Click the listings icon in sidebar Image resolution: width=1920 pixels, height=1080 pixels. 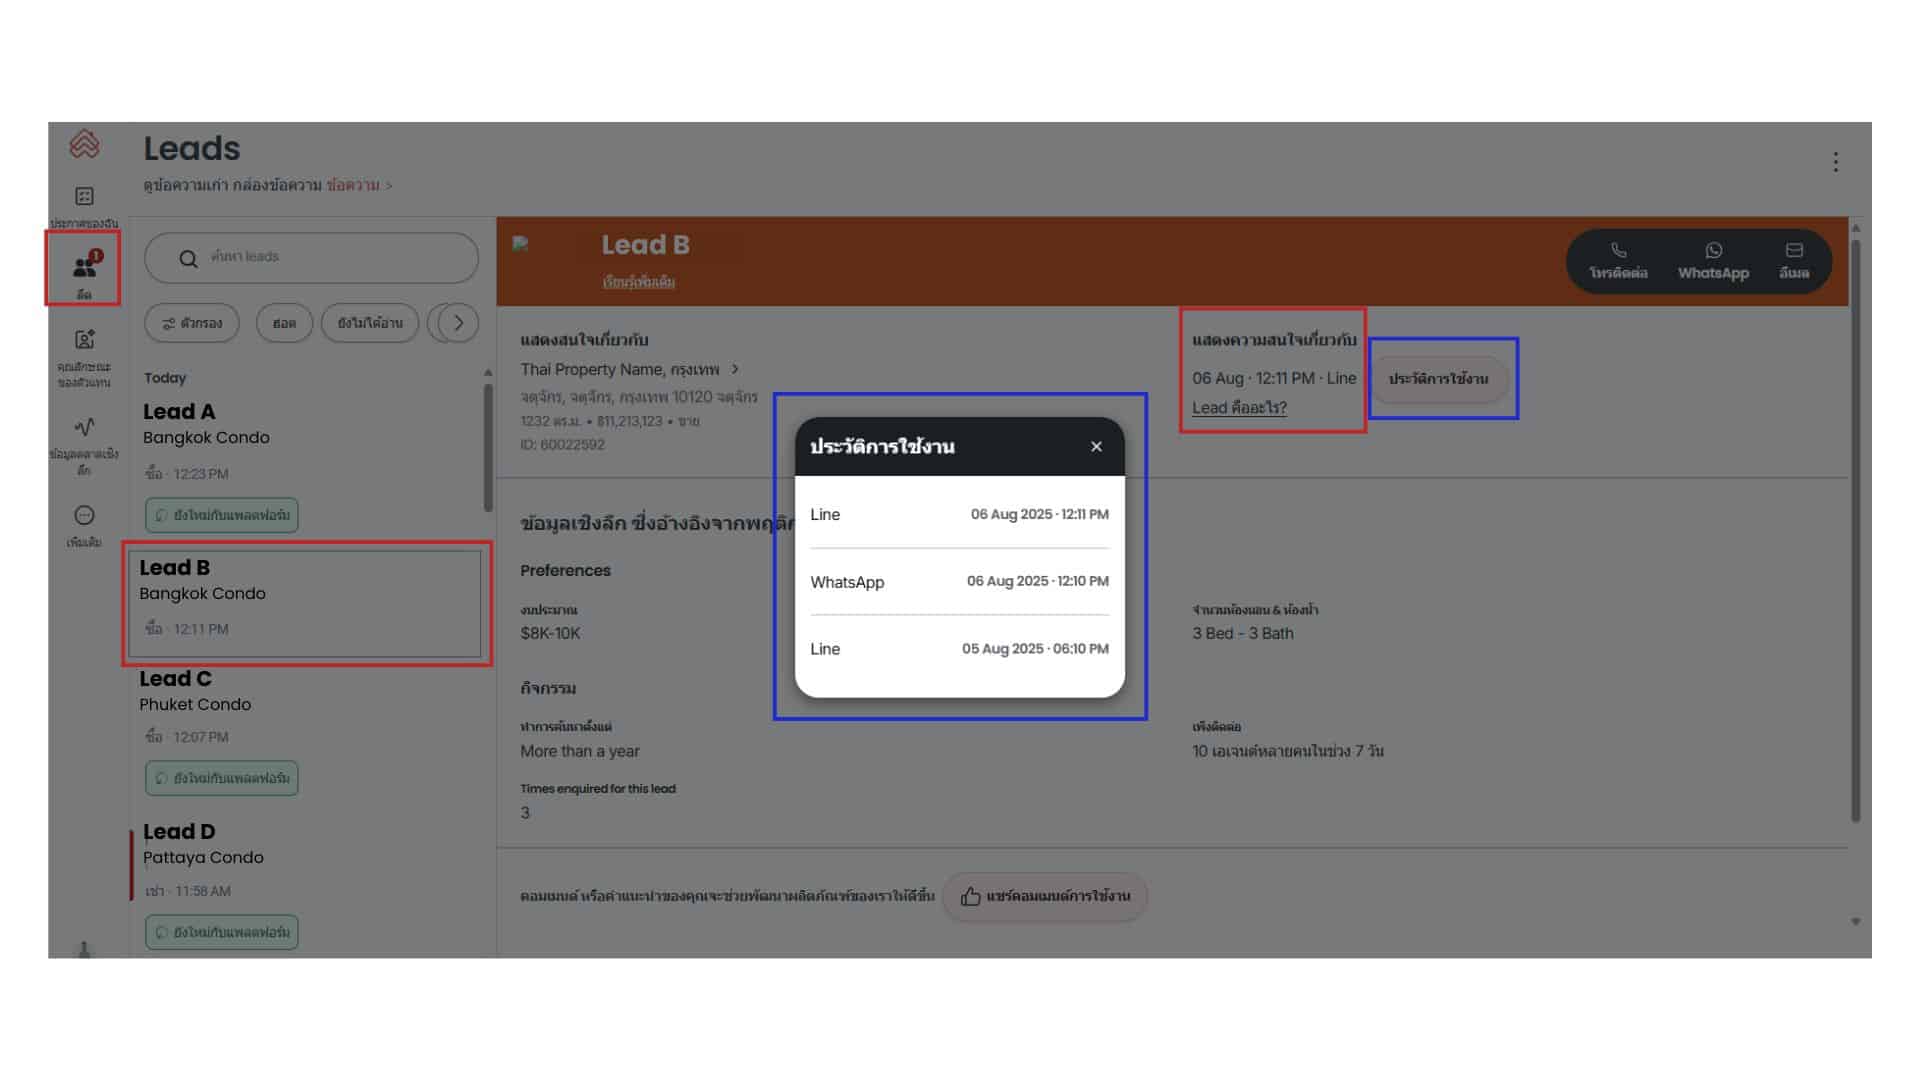(x=84, y=196)
